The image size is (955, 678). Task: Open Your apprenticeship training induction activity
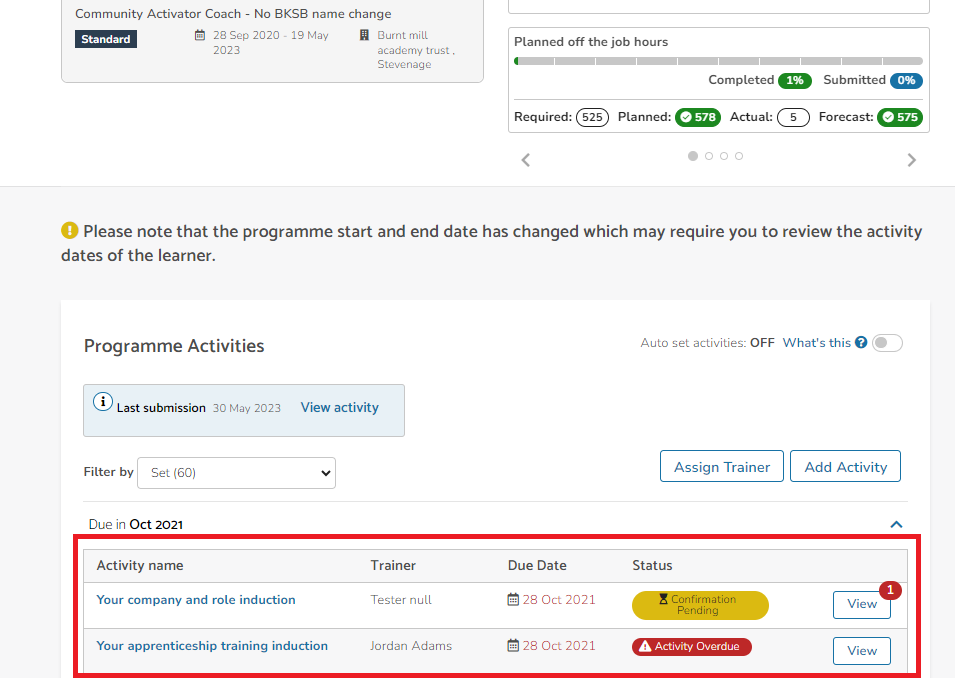[x=212, y=646]
